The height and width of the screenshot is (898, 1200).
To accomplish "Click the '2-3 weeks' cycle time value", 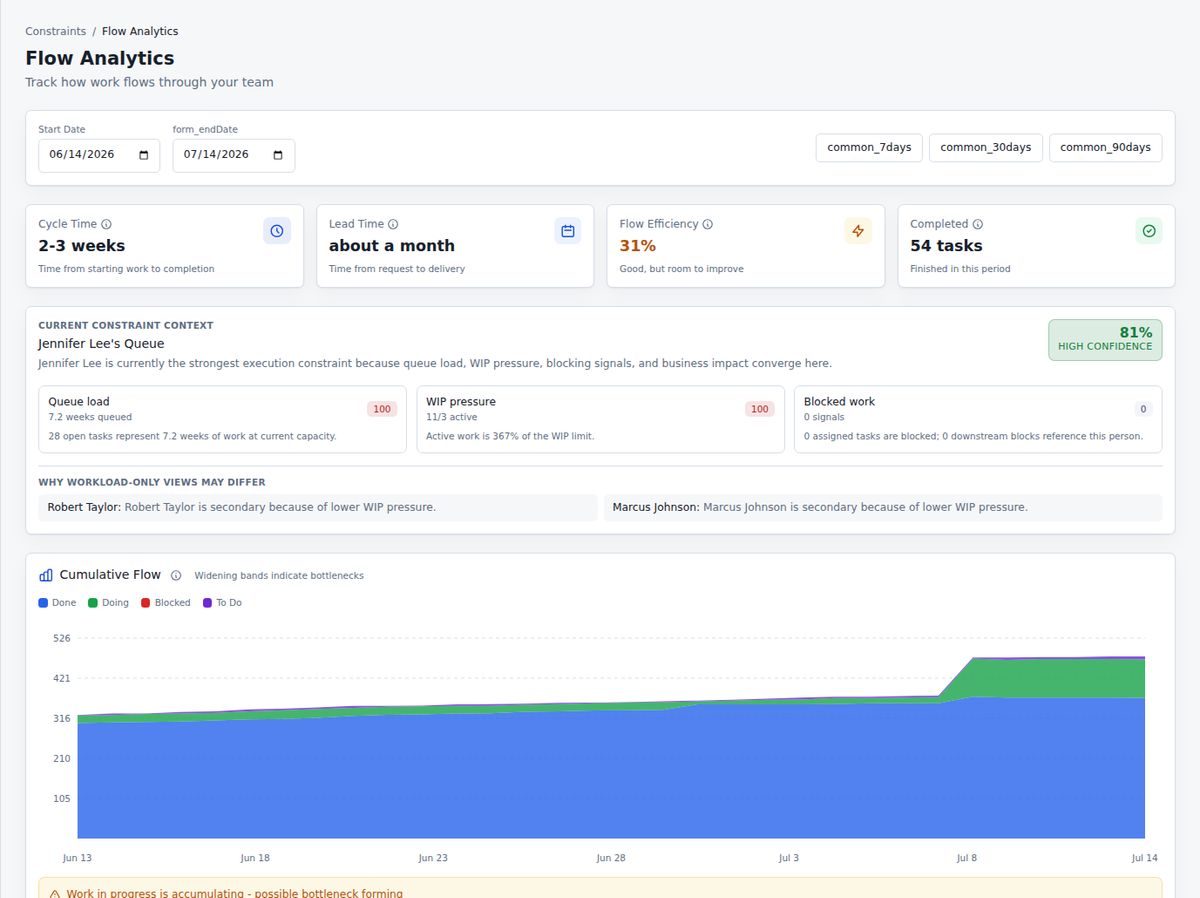I will [x=82, y=246].
